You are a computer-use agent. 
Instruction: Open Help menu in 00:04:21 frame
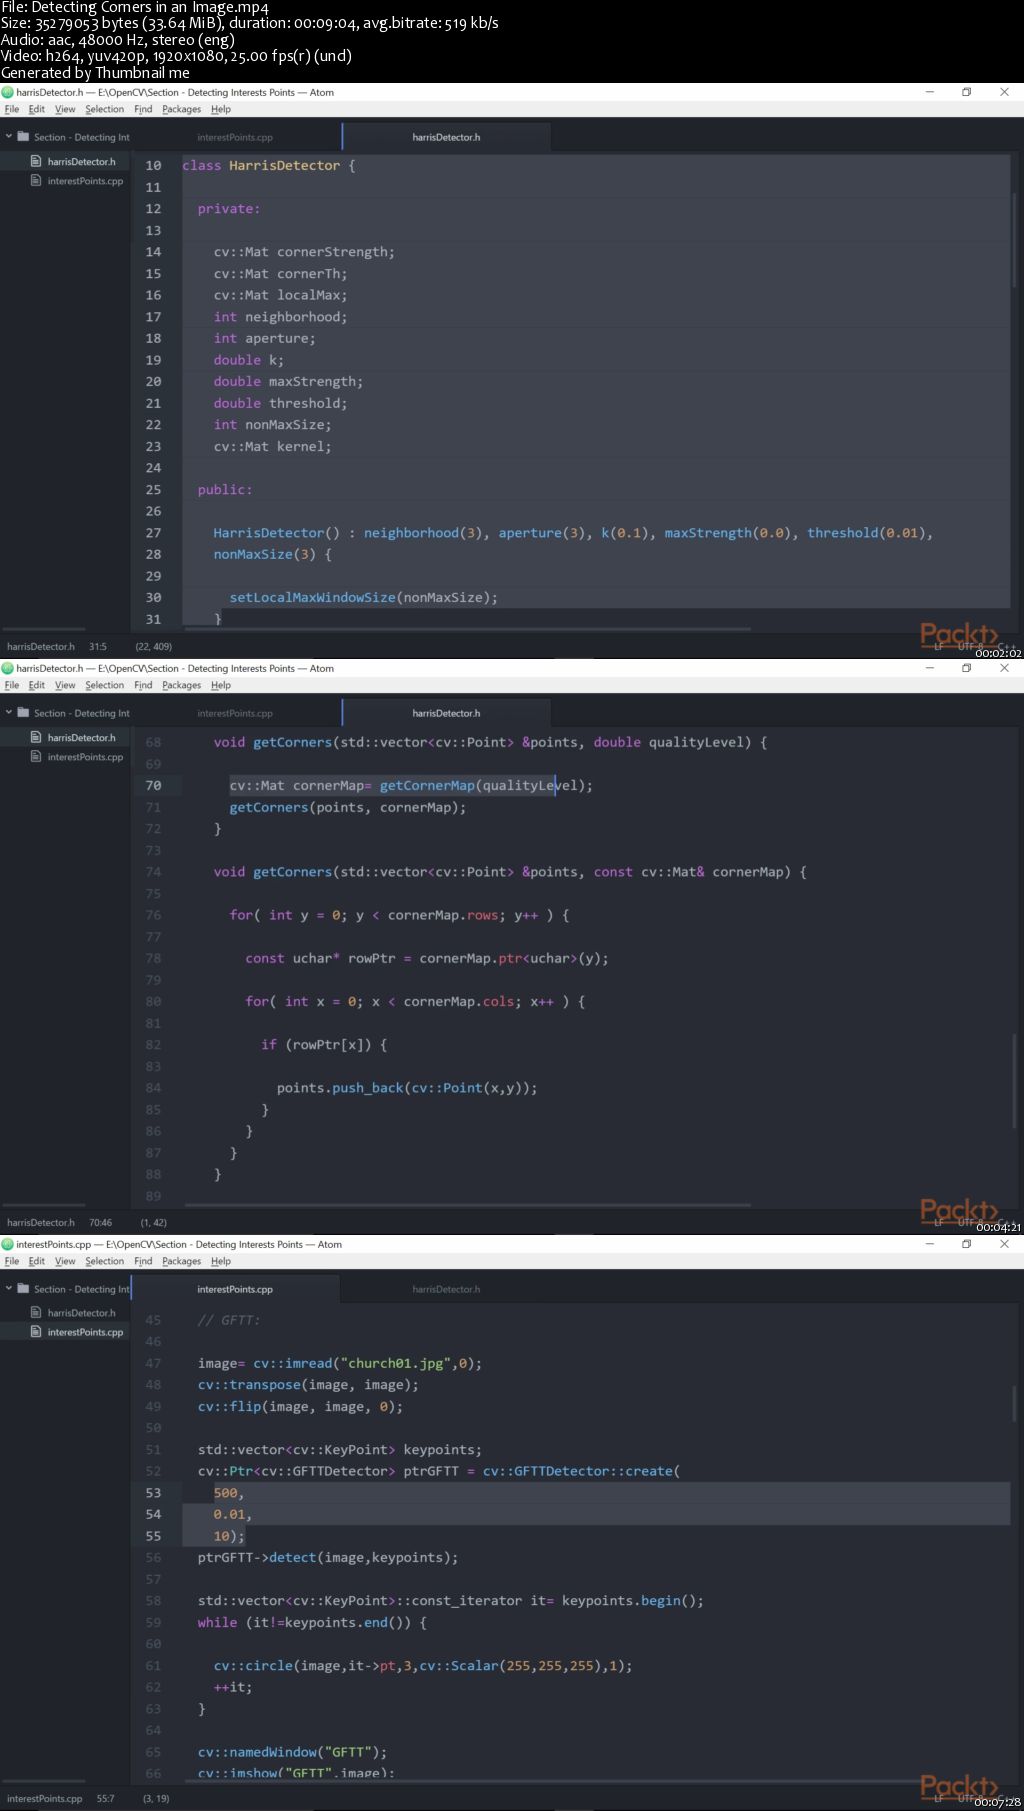tap(221, 685)
